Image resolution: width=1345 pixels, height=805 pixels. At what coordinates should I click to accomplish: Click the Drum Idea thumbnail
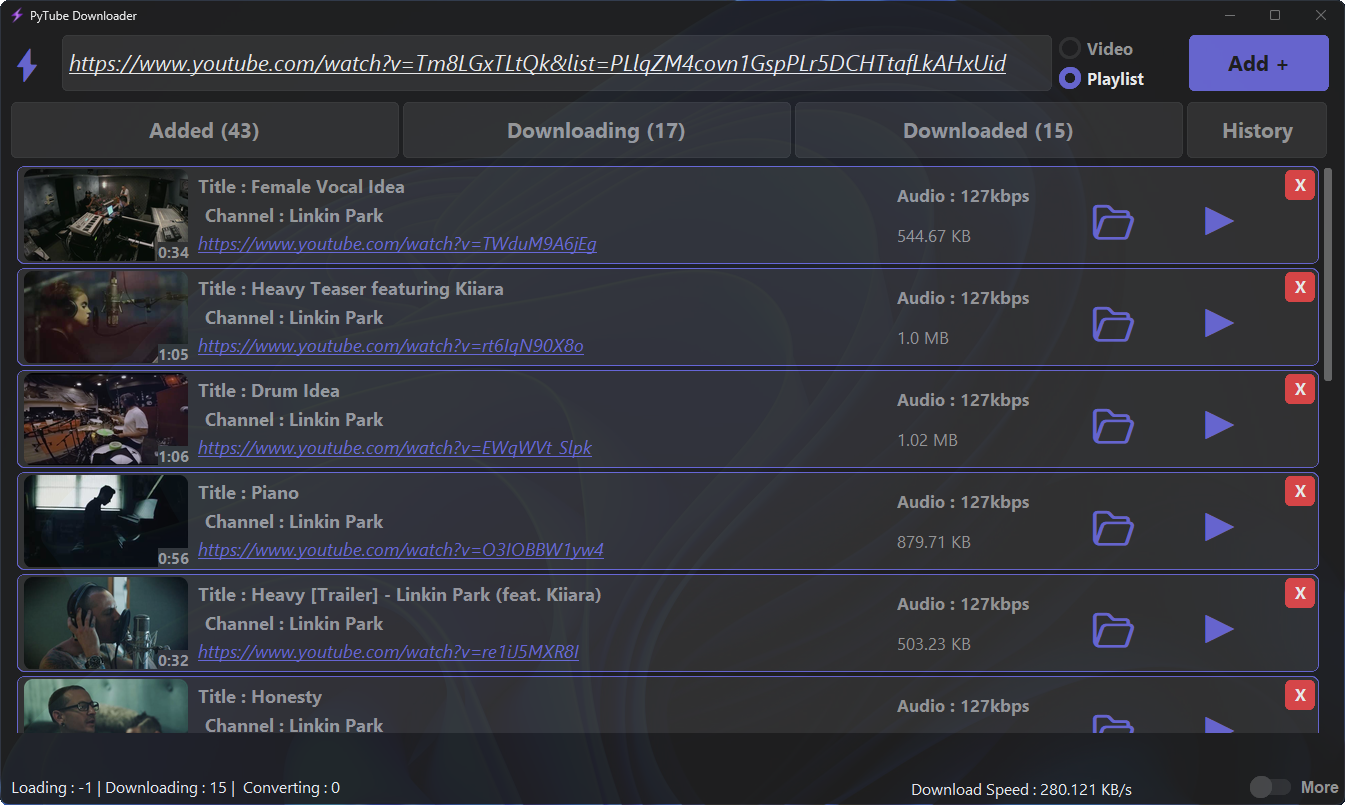(x=106, y=419)
